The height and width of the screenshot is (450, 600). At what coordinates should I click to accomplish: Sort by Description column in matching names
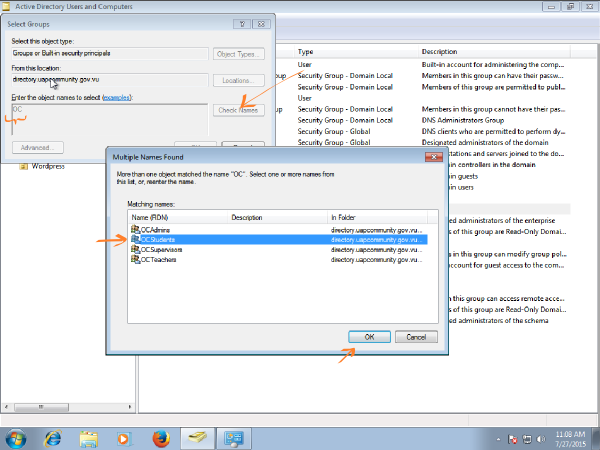277,217
